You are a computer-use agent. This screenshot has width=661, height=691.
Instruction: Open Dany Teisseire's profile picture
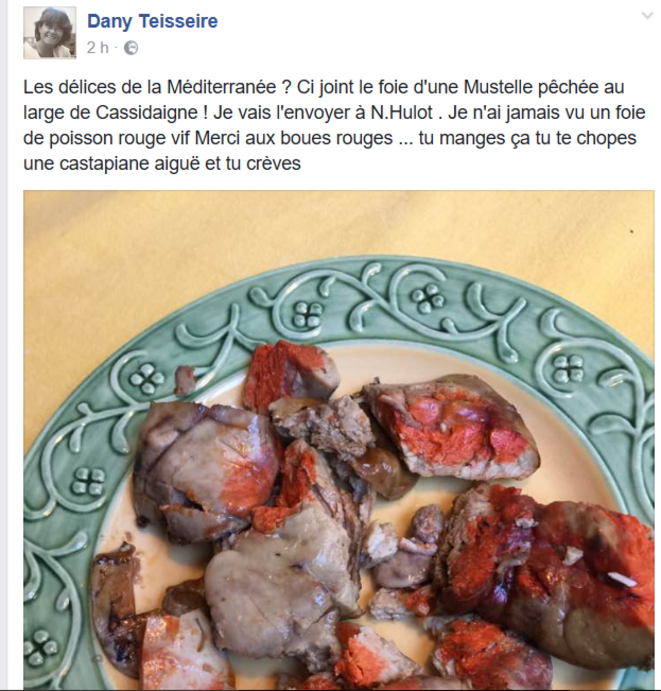click(49, 33)
